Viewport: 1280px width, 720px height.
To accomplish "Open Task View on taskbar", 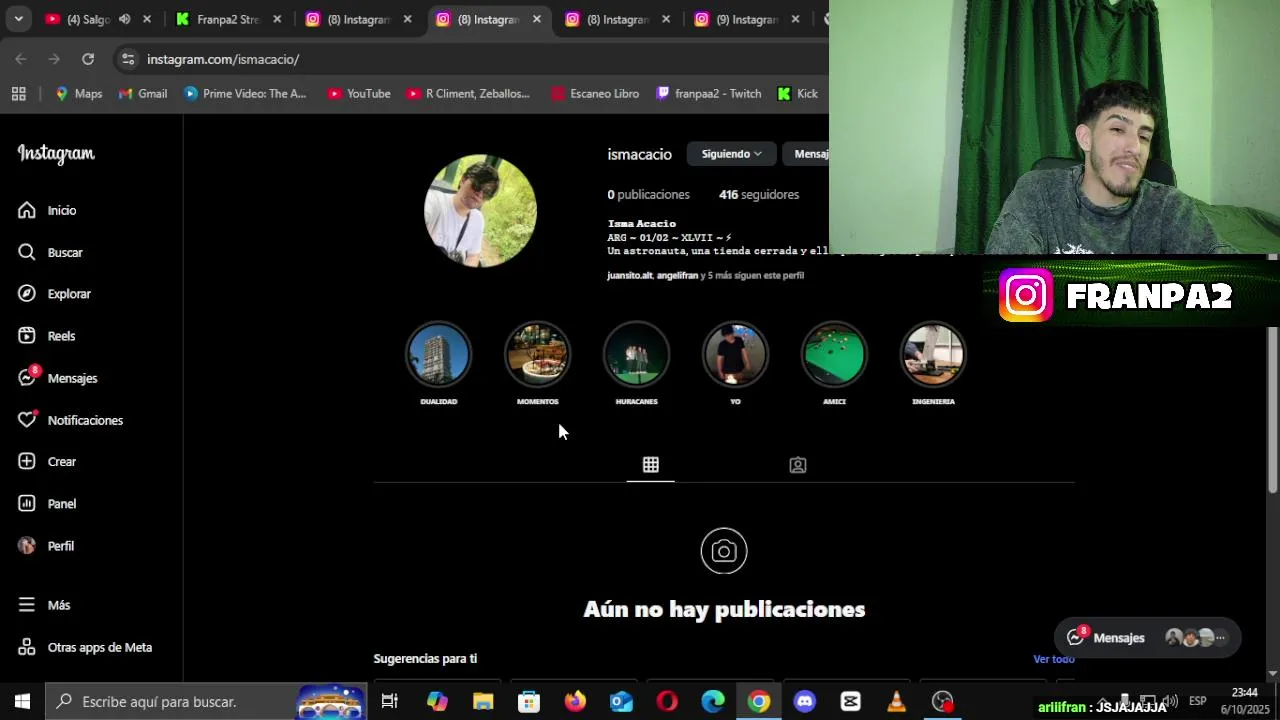I will pos(390,702).
